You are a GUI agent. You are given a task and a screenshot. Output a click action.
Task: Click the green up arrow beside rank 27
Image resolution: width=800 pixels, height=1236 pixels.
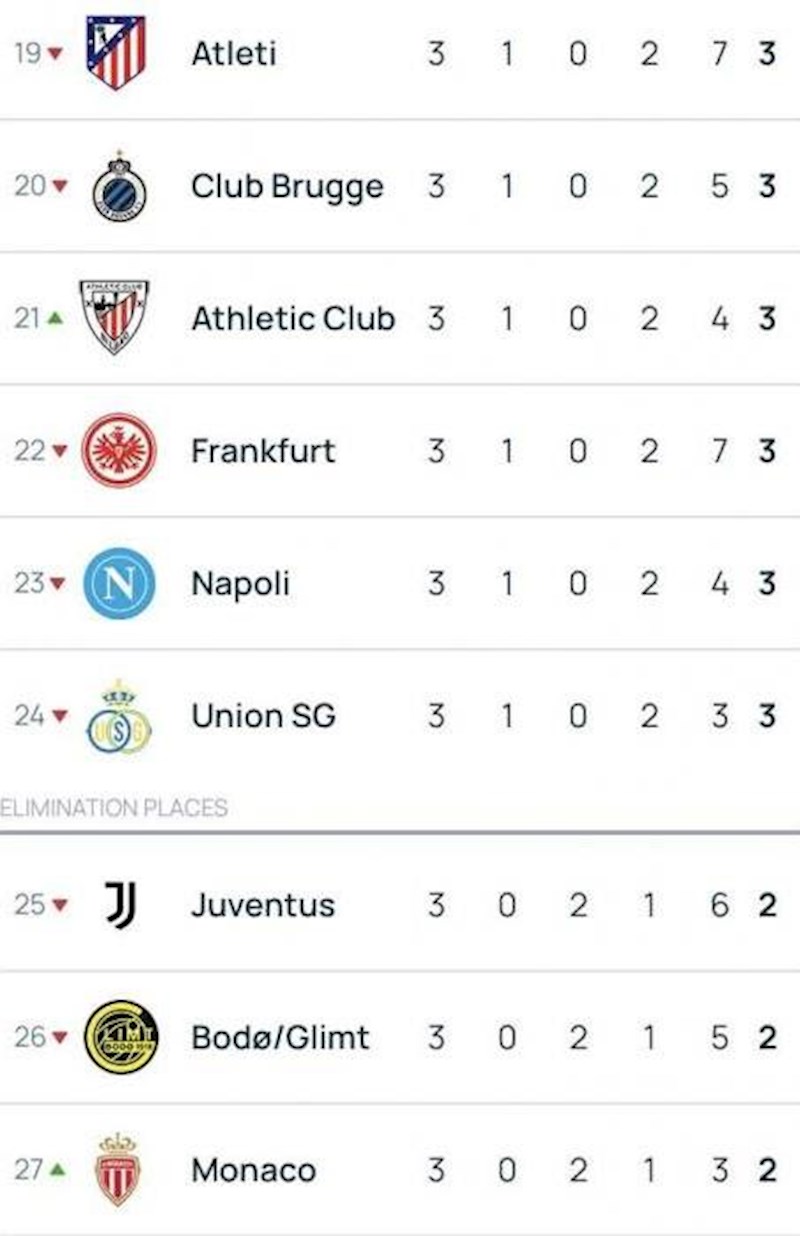point(55,1169)
